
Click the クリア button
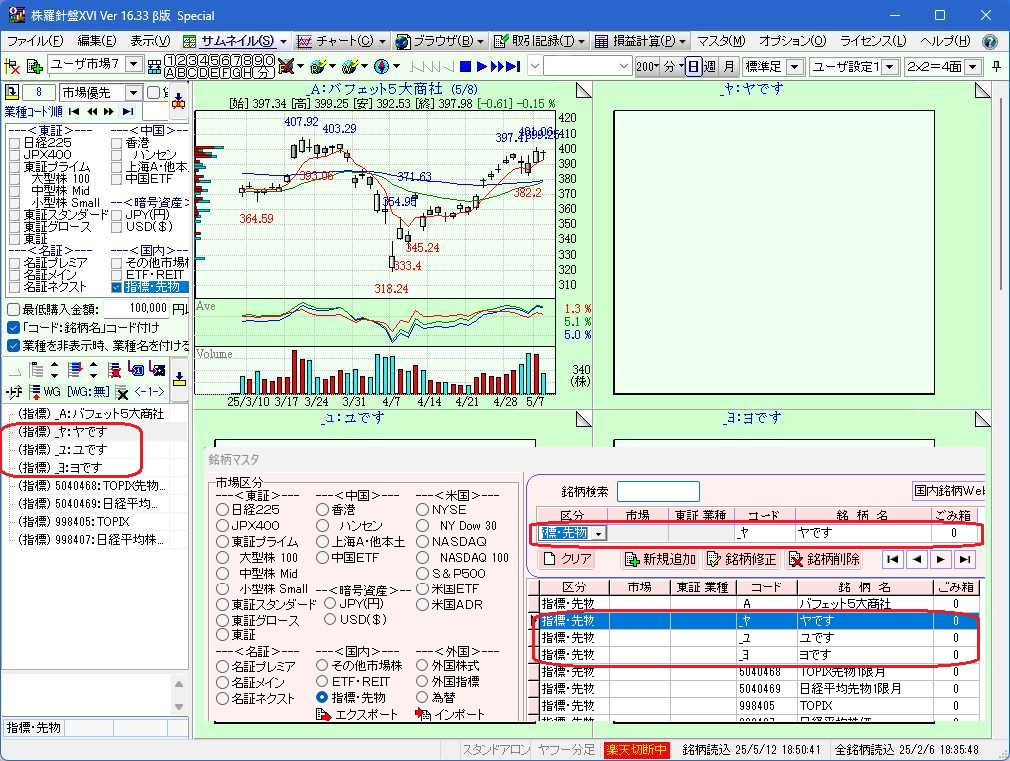pyautogui.click(x=567, y=559)
